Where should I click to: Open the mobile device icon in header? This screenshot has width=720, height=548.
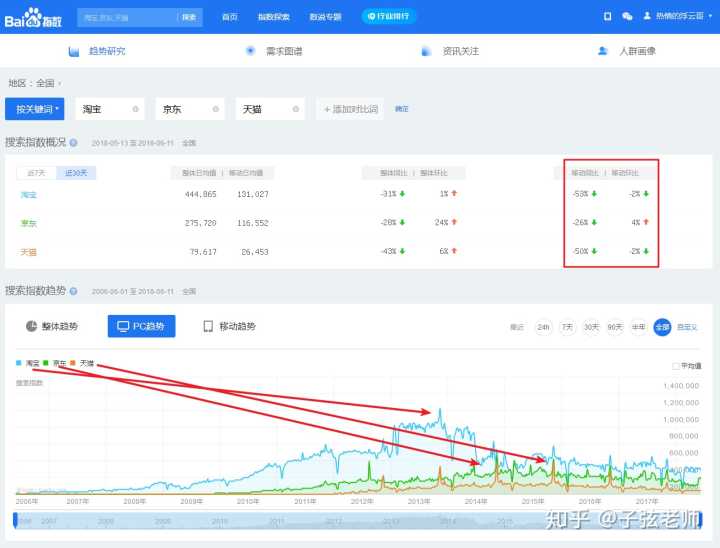[607, 16]
